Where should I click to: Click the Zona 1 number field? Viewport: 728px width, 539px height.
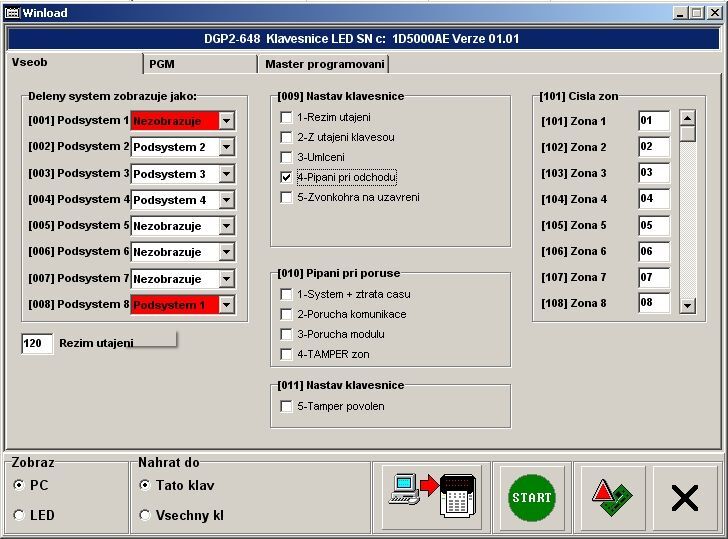pyautogui.click(x=653, y=121)
